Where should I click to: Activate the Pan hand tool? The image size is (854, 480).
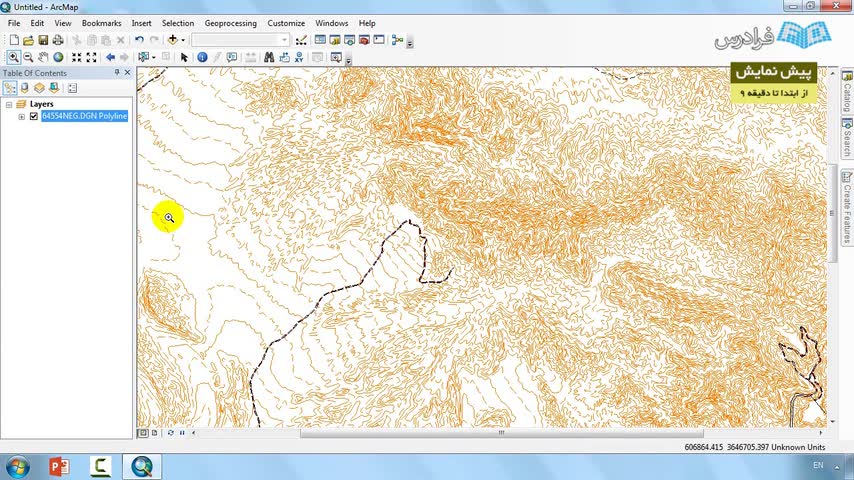tap(43, 57)
